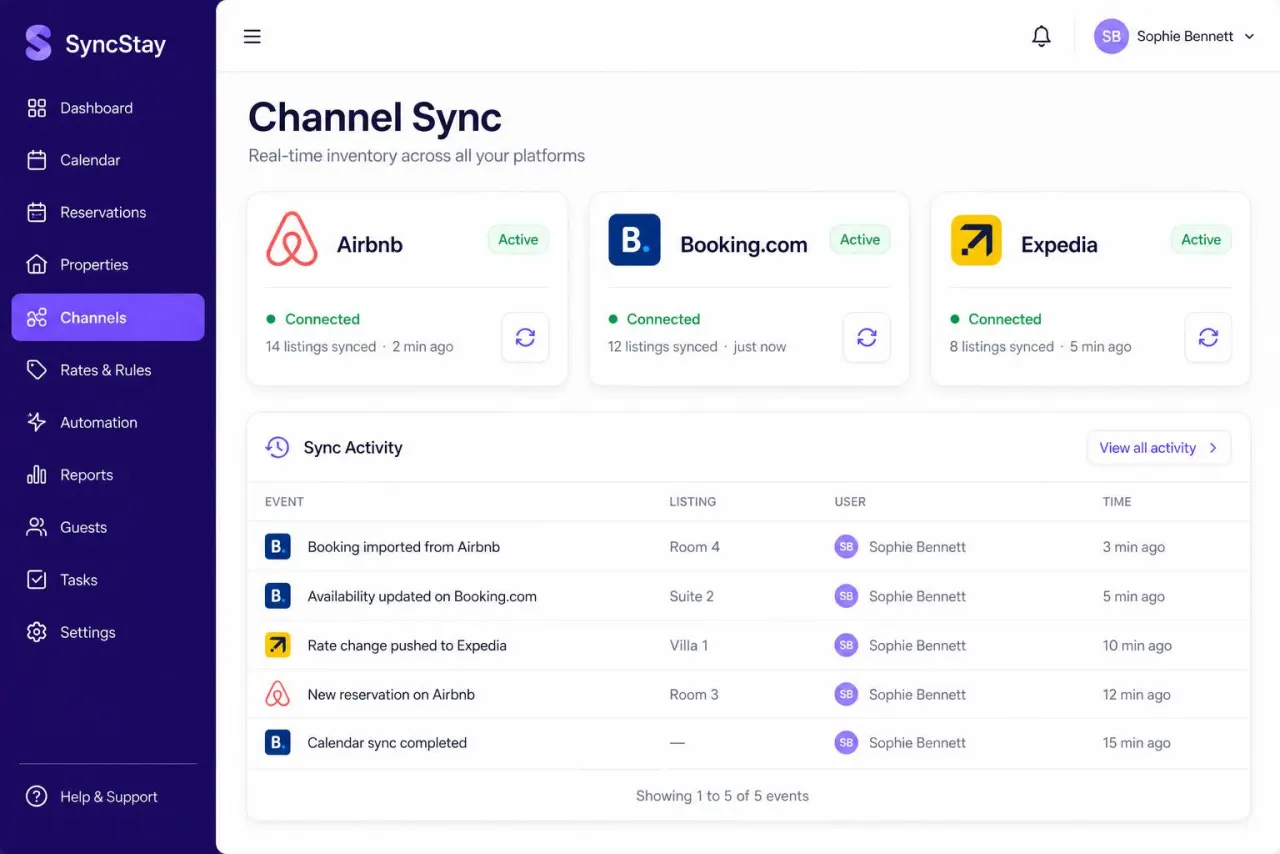Sort by the LISTING column header
Viewport: 1280px width, 854px height.
pyautogui.click(x=692, y=502)
